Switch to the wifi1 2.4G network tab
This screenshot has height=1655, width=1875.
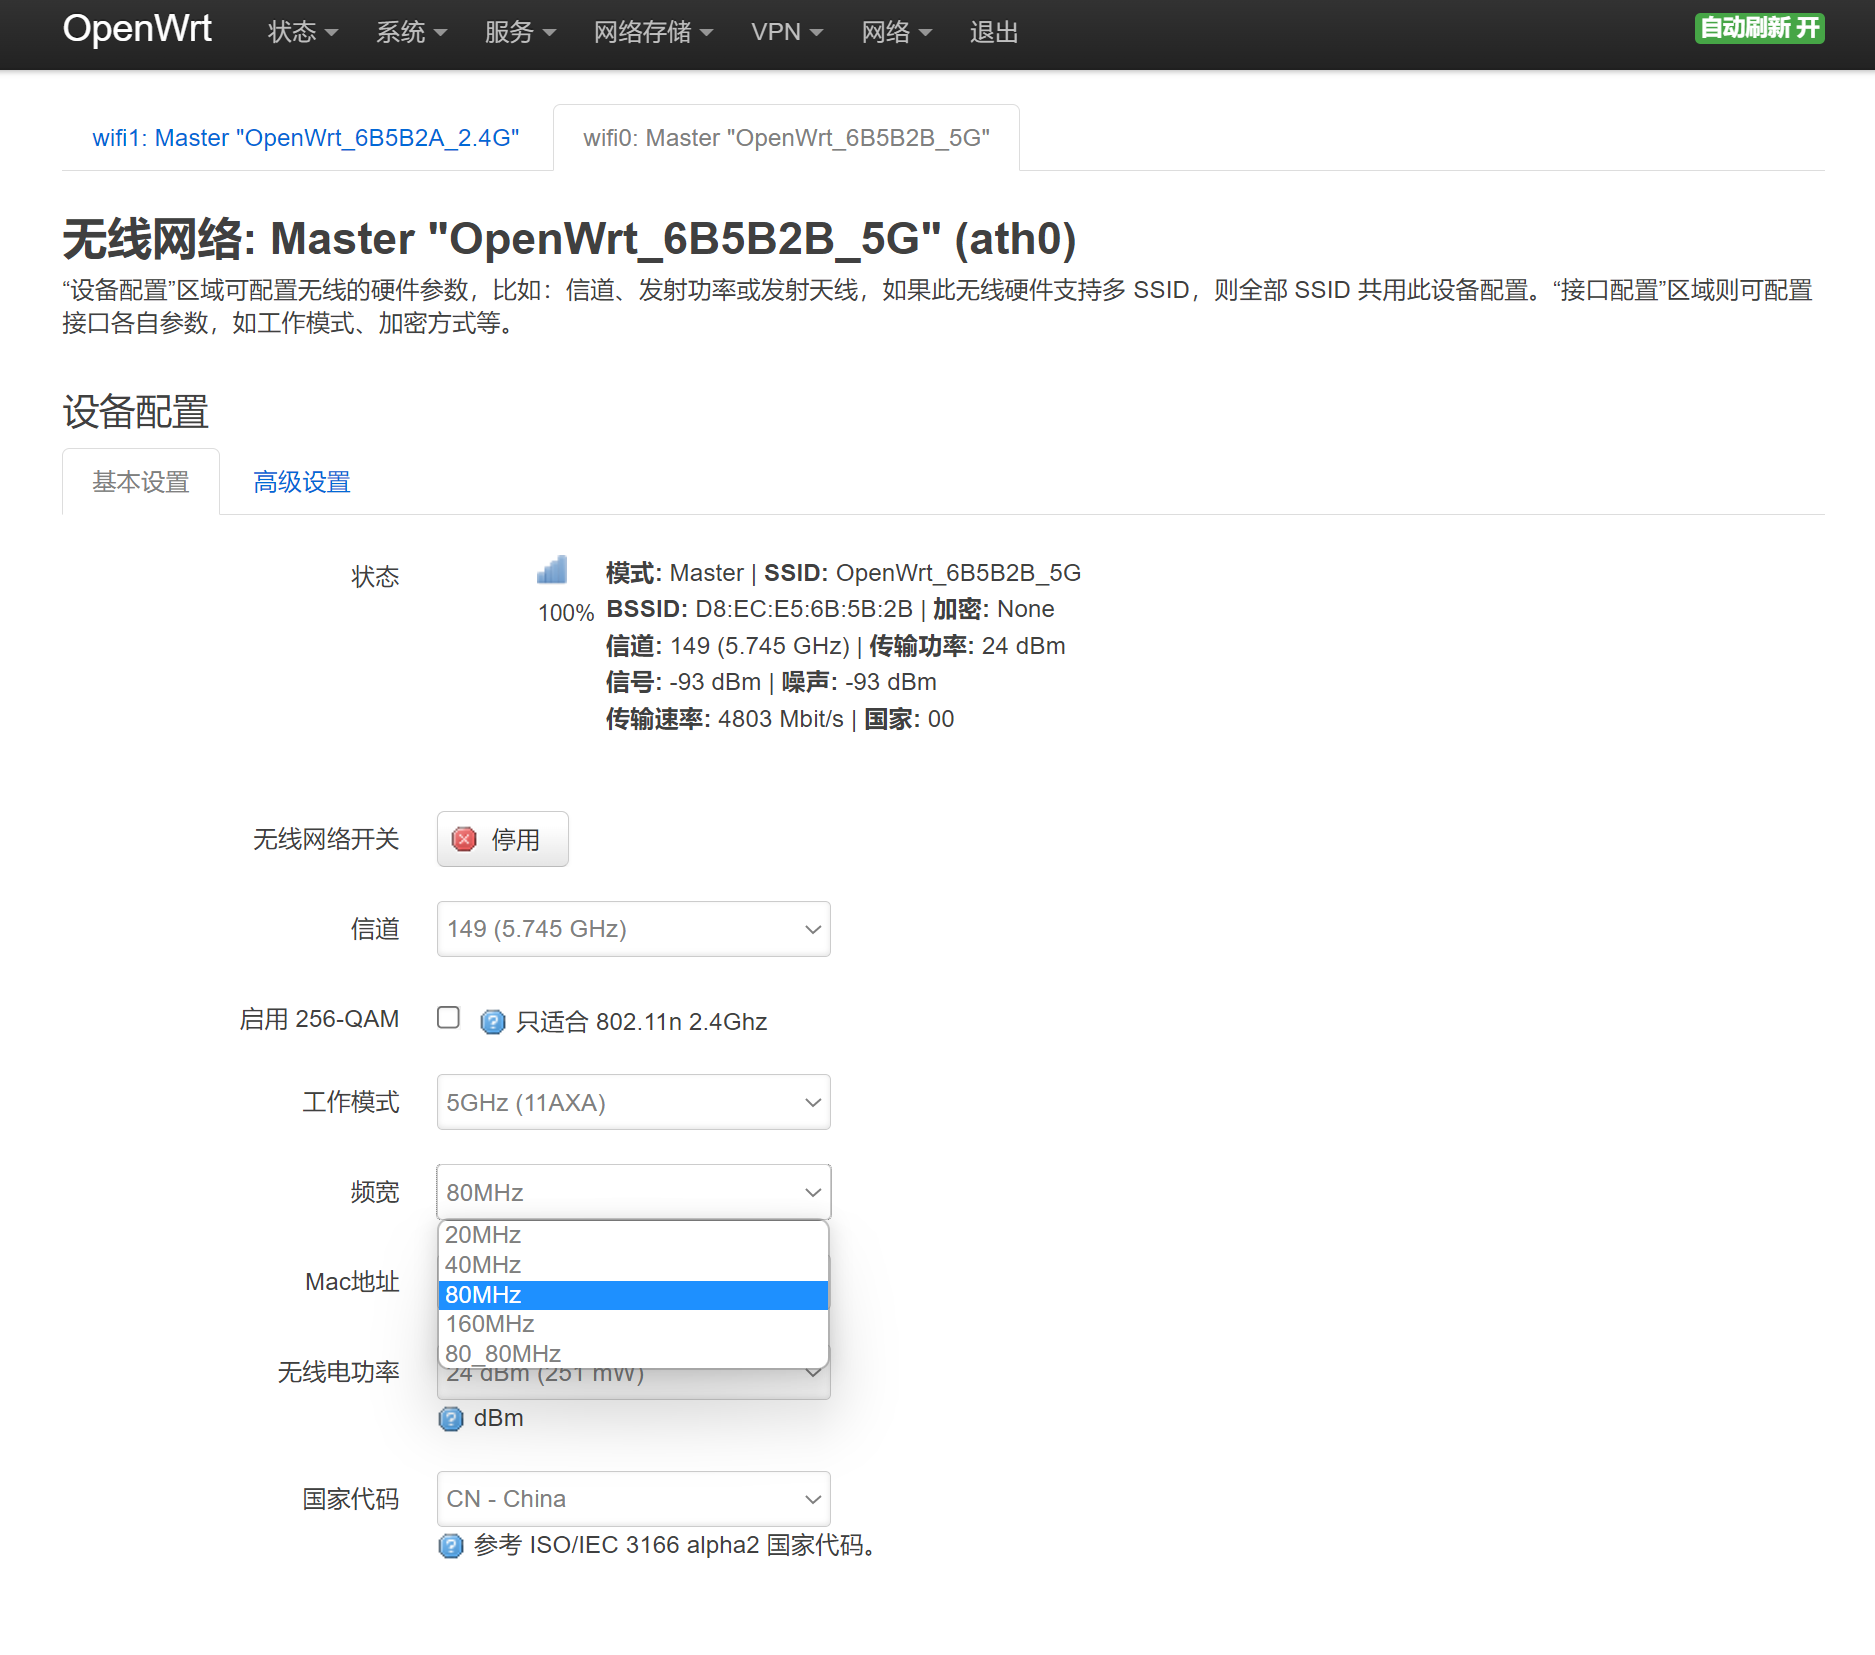click(x=306, y=138)
